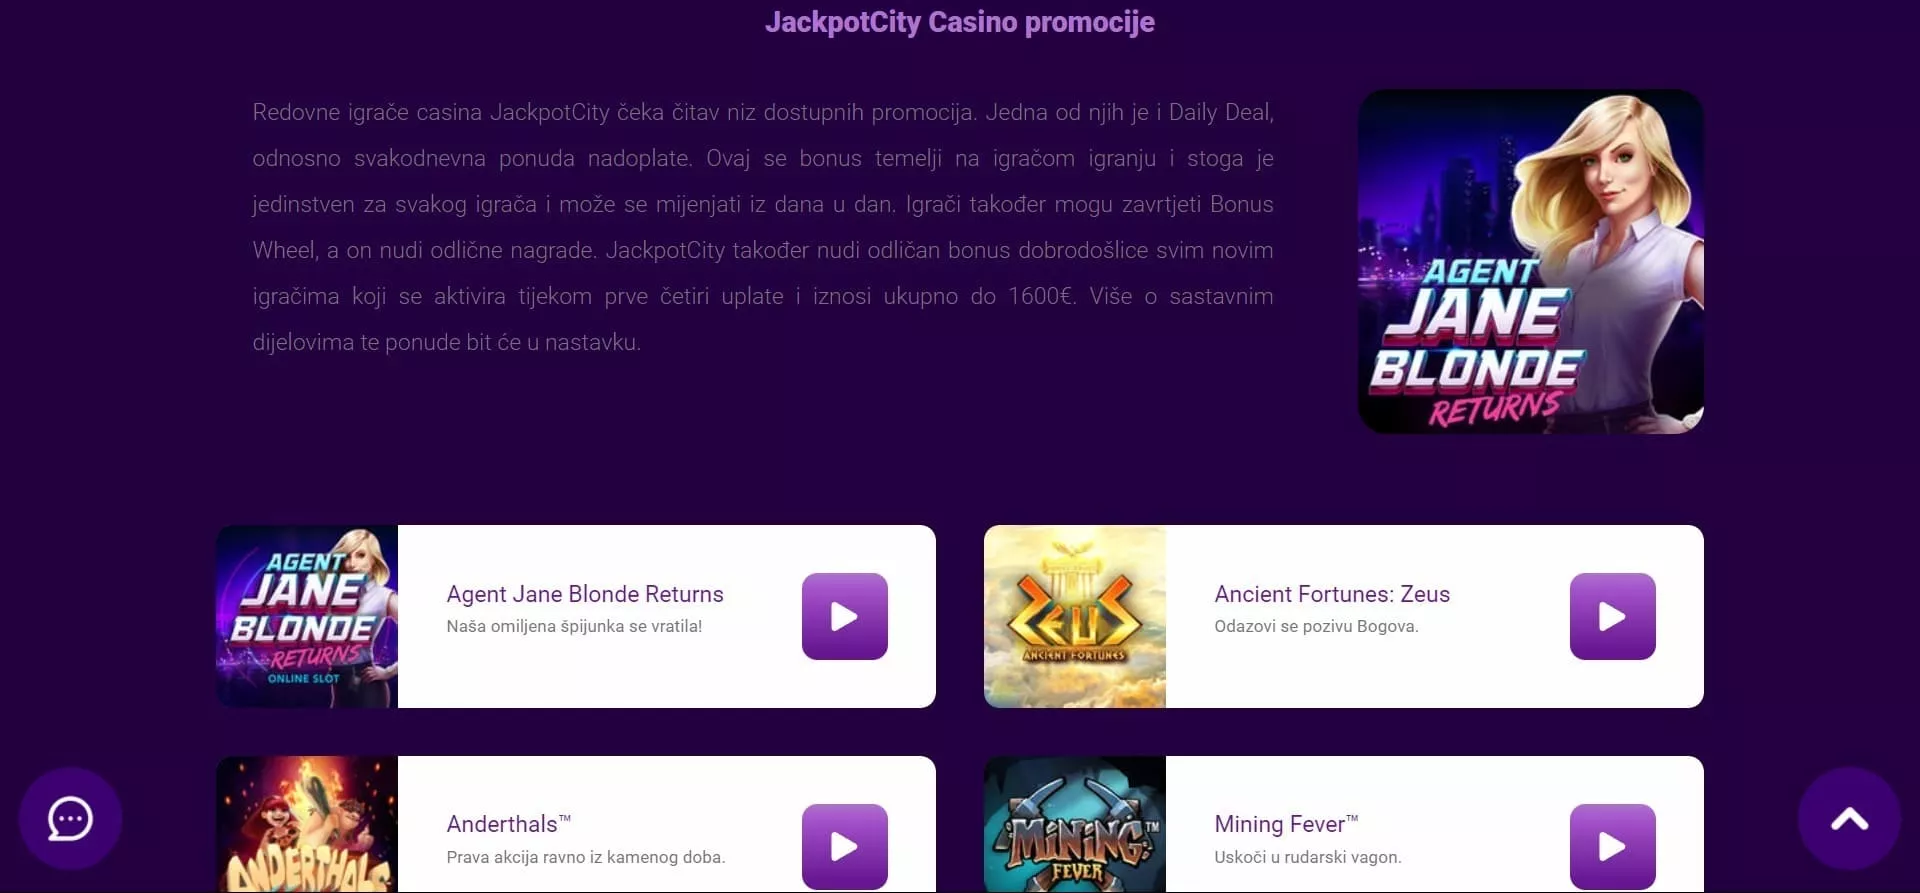Click 'Odazovi se pozivu Bogova.' caption
The image size is (1920, 893).
click(x=1316, y=626)
